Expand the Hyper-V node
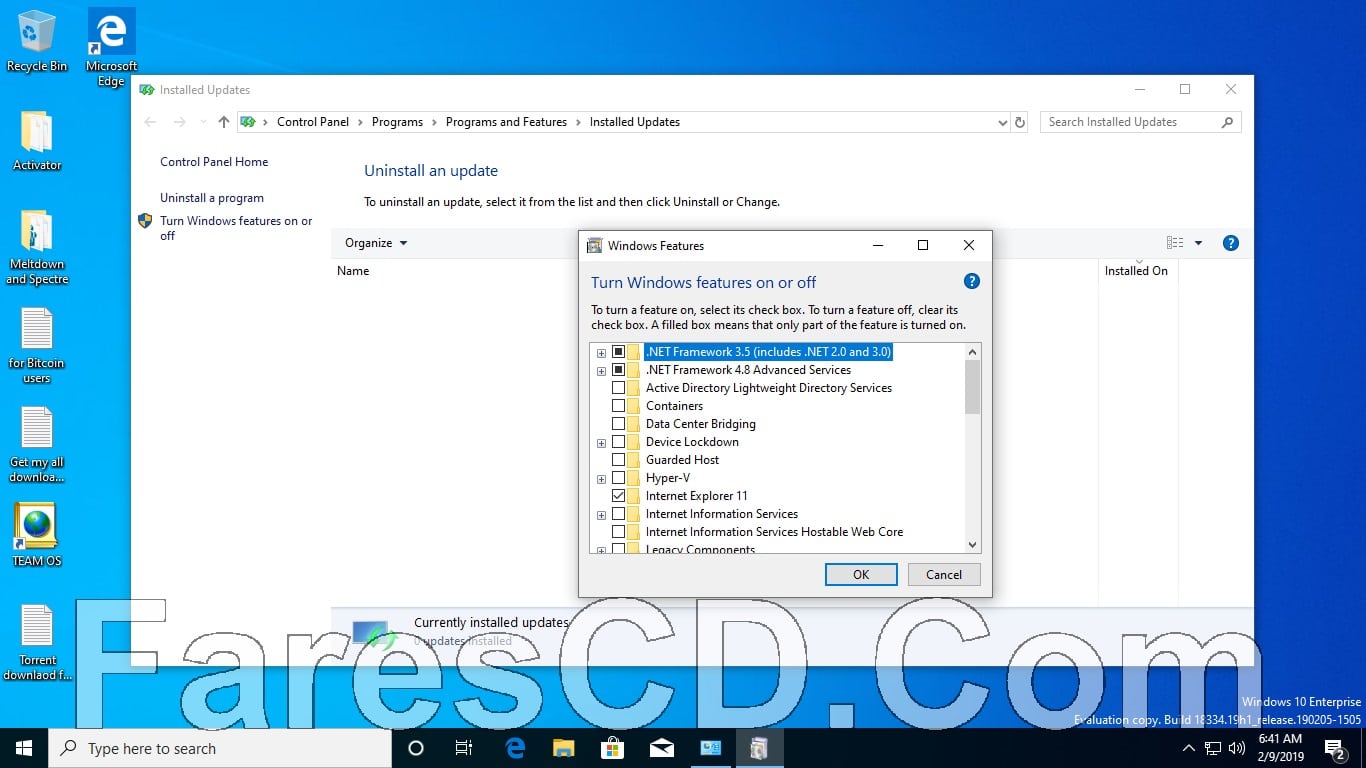 (601, 479)
